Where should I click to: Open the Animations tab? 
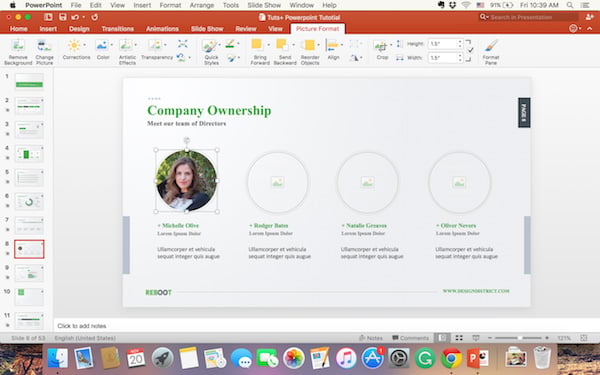pyautogui.click(x=162, y=29)
